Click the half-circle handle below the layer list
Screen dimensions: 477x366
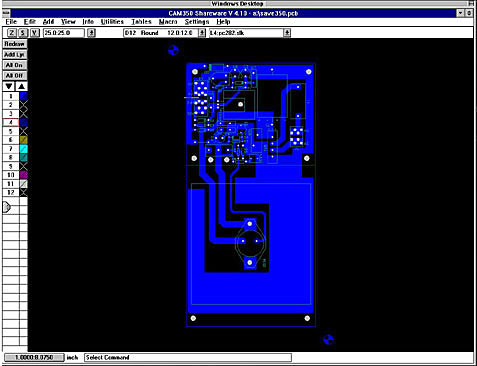(7, 207)
